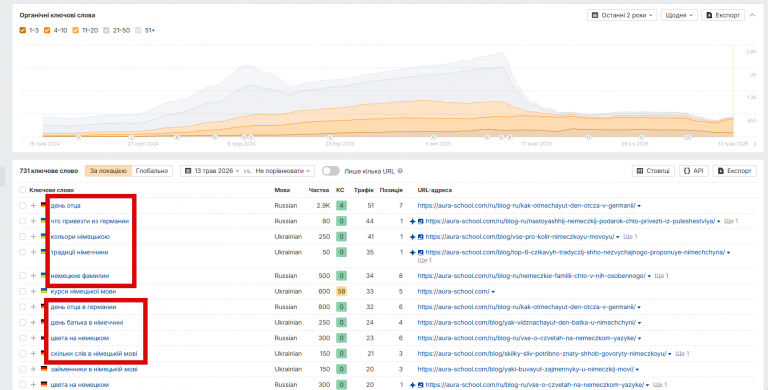Click plus icon beside 'день отца в германии'
Image resolution: width=768 pixels, height=390 pixels.
33,307
